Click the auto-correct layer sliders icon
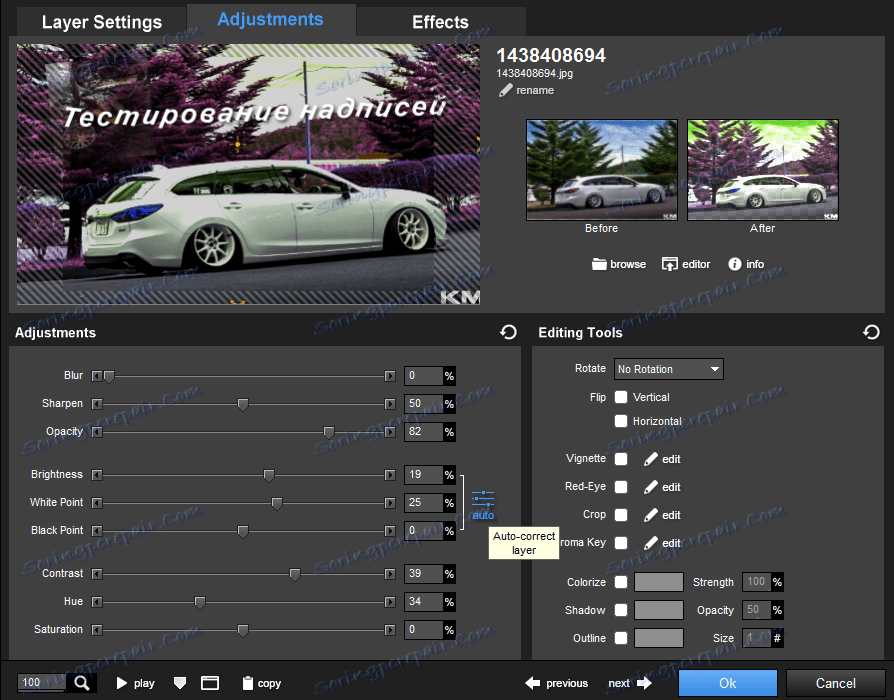 [483, 497]
